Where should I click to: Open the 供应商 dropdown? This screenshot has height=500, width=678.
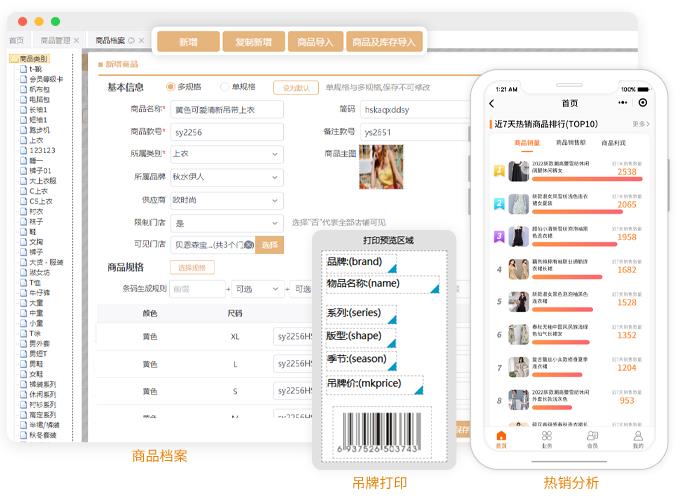tap(226, 200)
